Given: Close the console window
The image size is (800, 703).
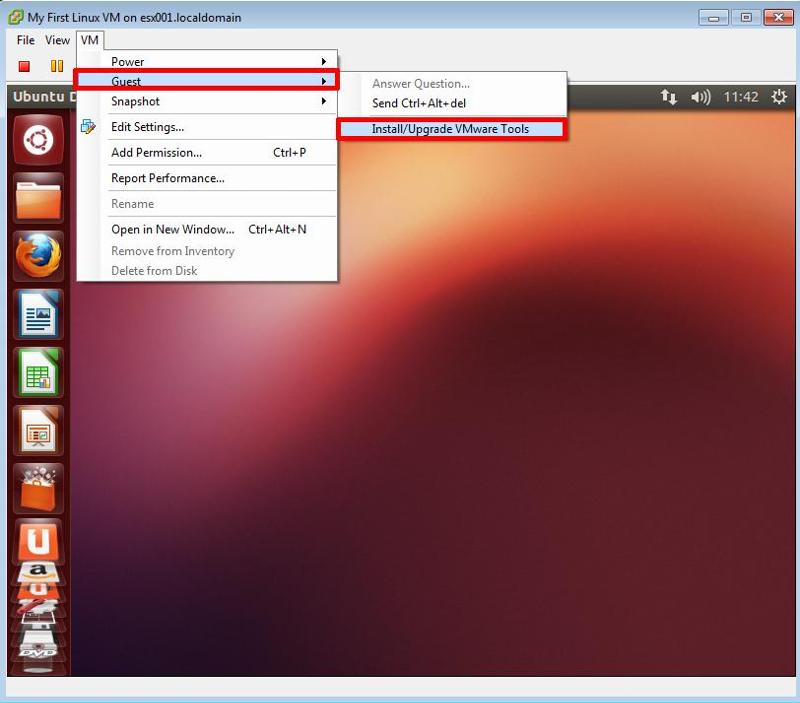Looking at the screenshot, I should (778, 17).
